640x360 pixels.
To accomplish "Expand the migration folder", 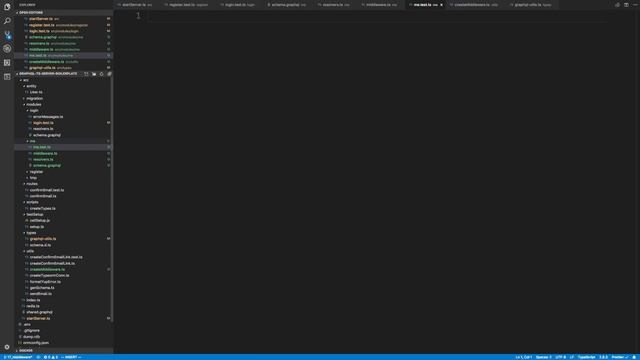I will pos(34,98).
